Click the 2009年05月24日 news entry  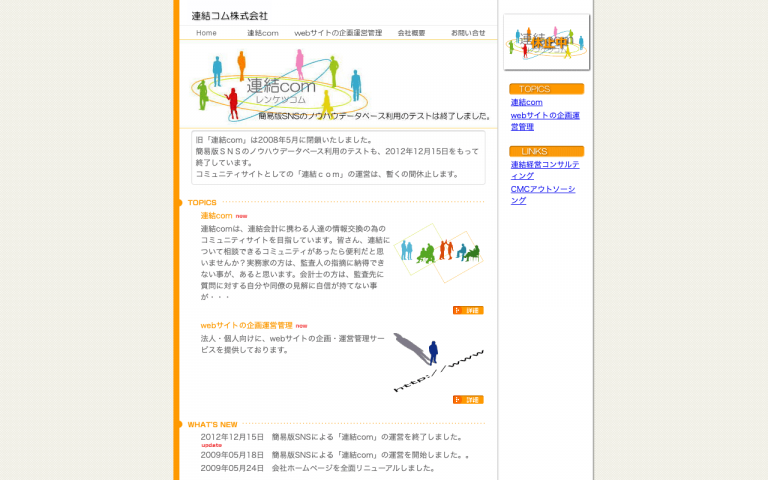tap(318, 468)
